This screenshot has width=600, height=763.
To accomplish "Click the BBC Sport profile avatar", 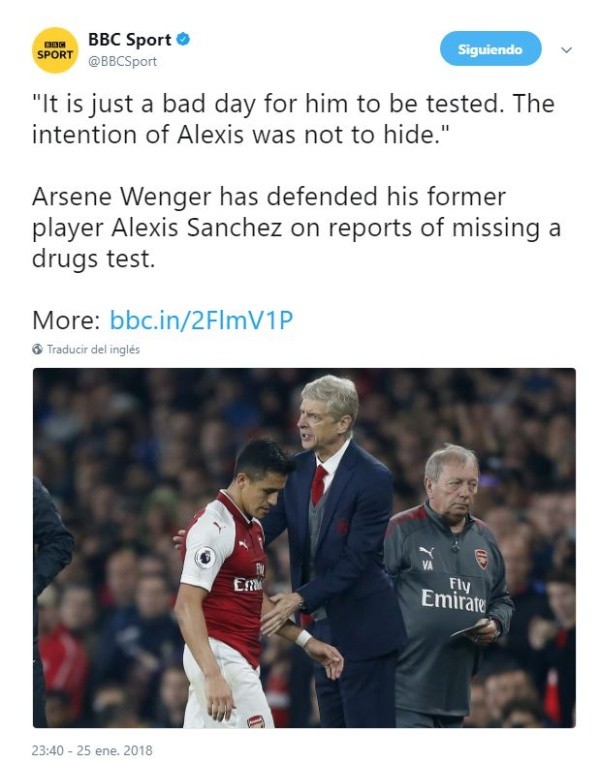I will tap(56, 50).
